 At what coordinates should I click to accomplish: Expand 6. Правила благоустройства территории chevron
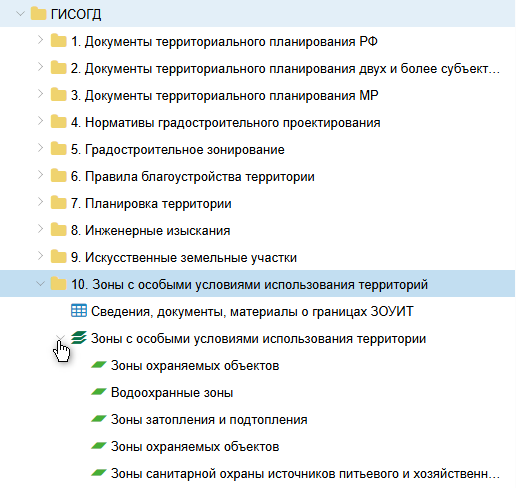40,175
